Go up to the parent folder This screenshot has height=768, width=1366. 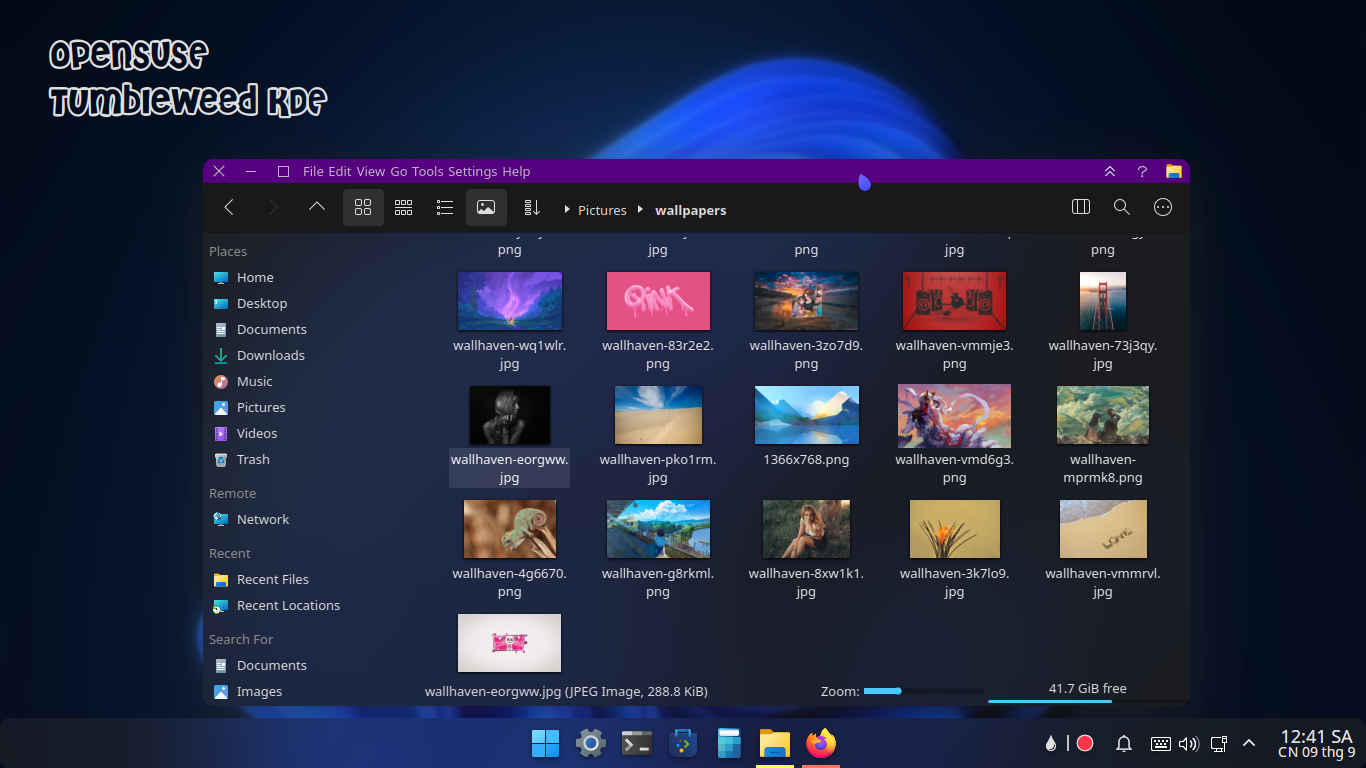tap(317, 208)
